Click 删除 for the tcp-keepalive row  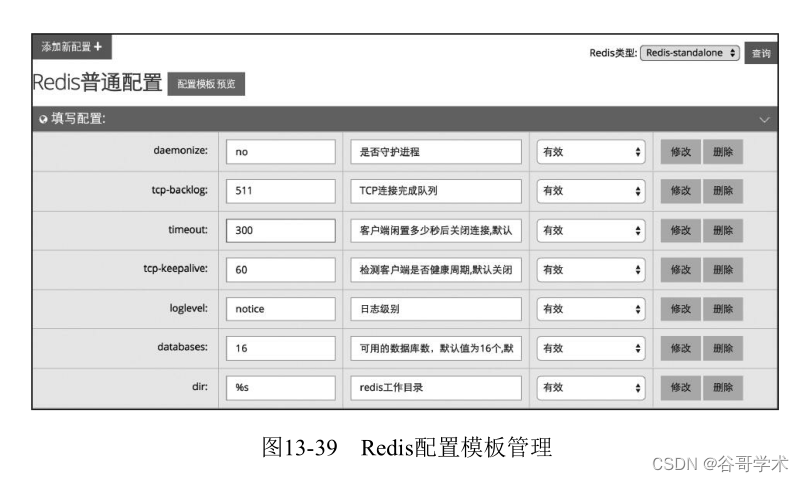tap(722, 270)
